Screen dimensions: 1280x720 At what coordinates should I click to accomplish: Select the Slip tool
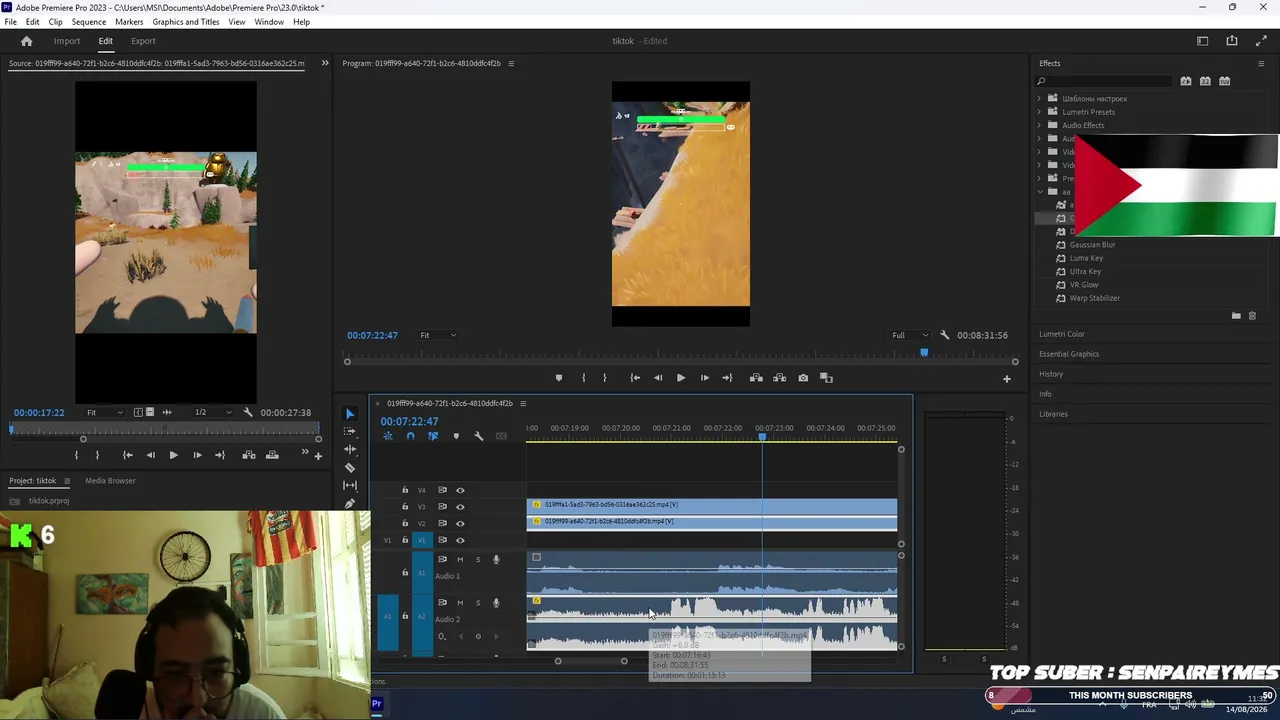tap(350, 486)
